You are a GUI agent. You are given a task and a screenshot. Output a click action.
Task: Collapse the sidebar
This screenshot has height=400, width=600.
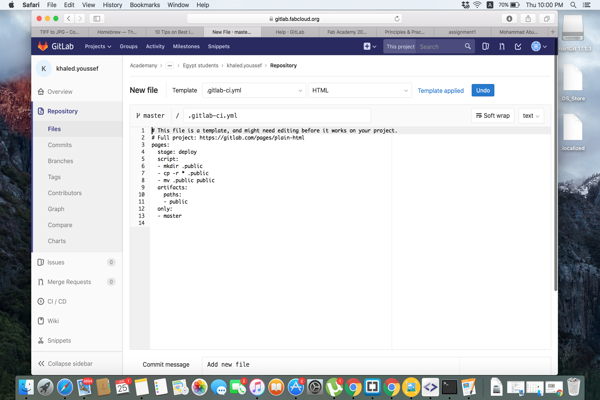(65, 364)
